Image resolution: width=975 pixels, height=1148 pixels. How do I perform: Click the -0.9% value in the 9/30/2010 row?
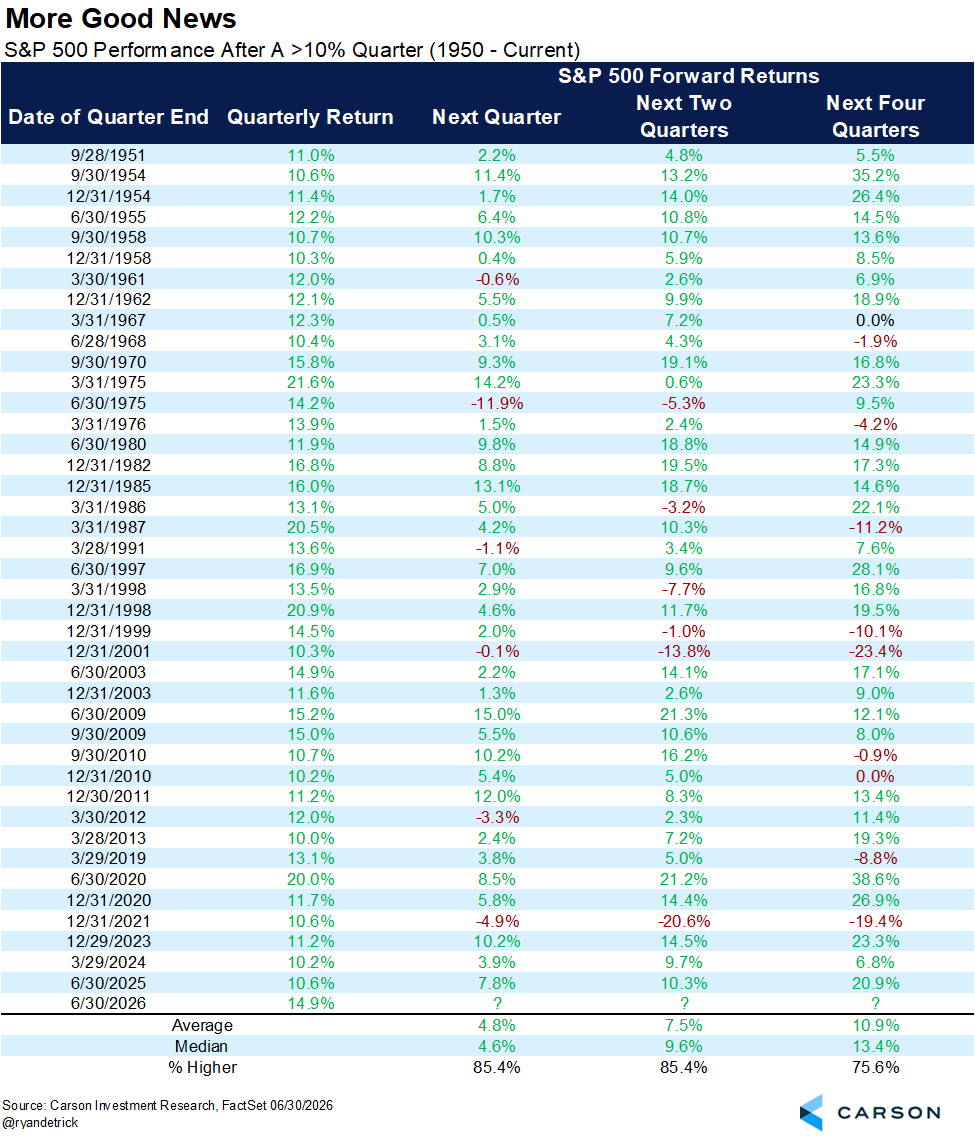click(x=875, y=756)
